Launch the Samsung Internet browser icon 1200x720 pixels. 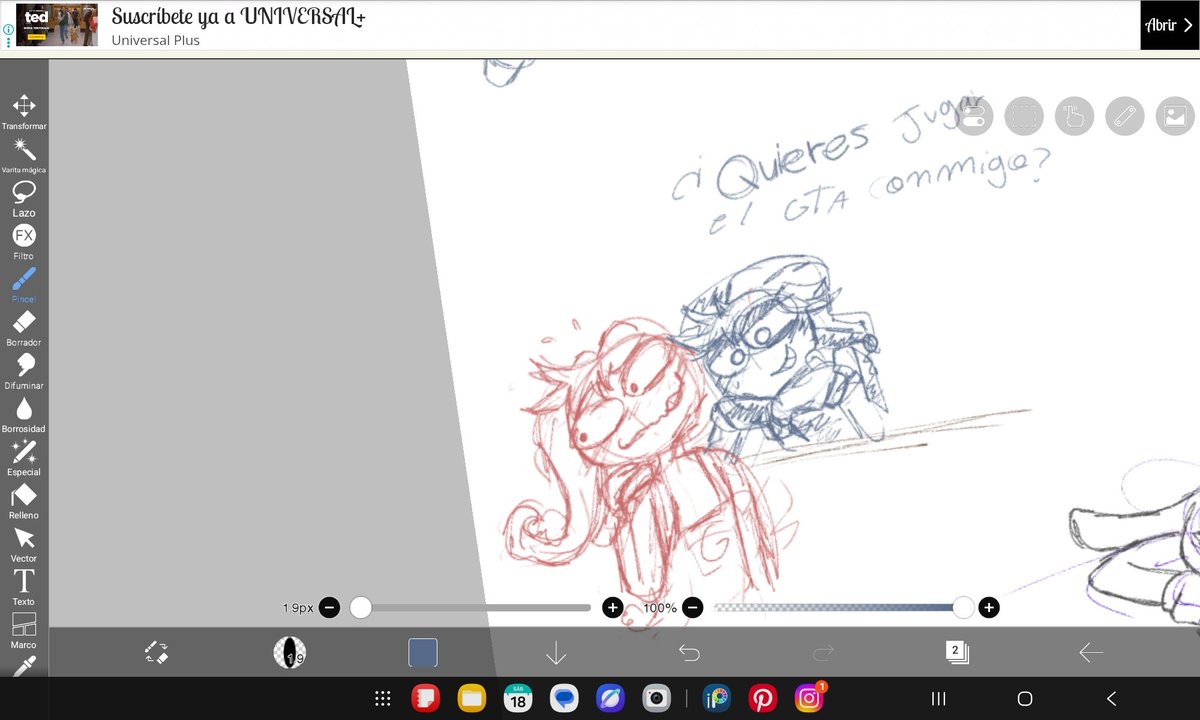click(x=610, y=699)
